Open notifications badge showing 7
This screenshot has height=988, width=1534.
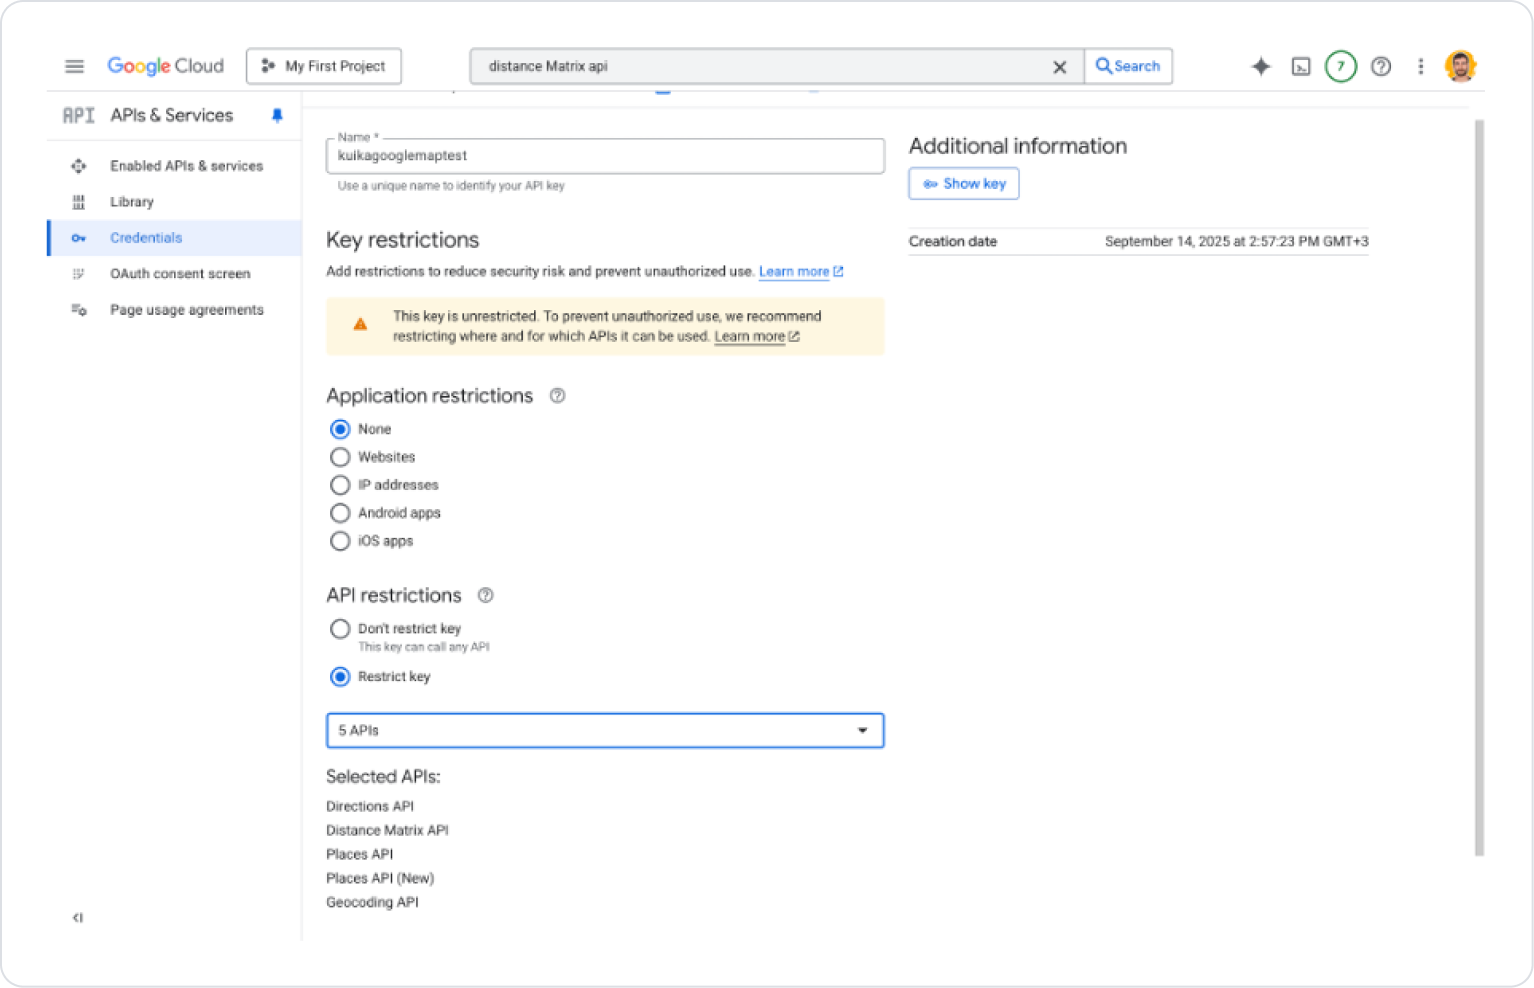(1341, 67)
